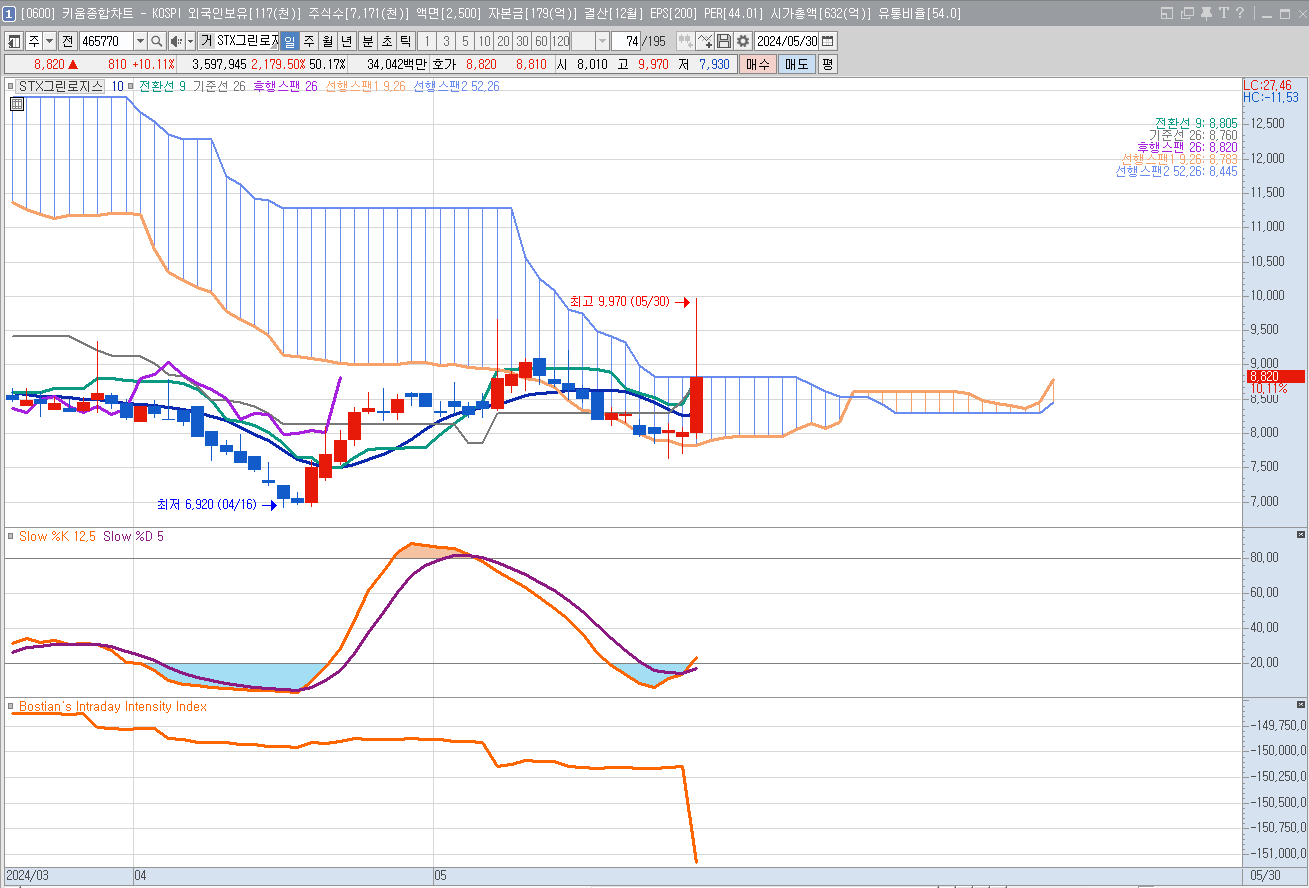Image resolution: width=1309 pixels, height=888 pixels.
Task: Click the stock code input field 465770
Action: pos(106,41)
